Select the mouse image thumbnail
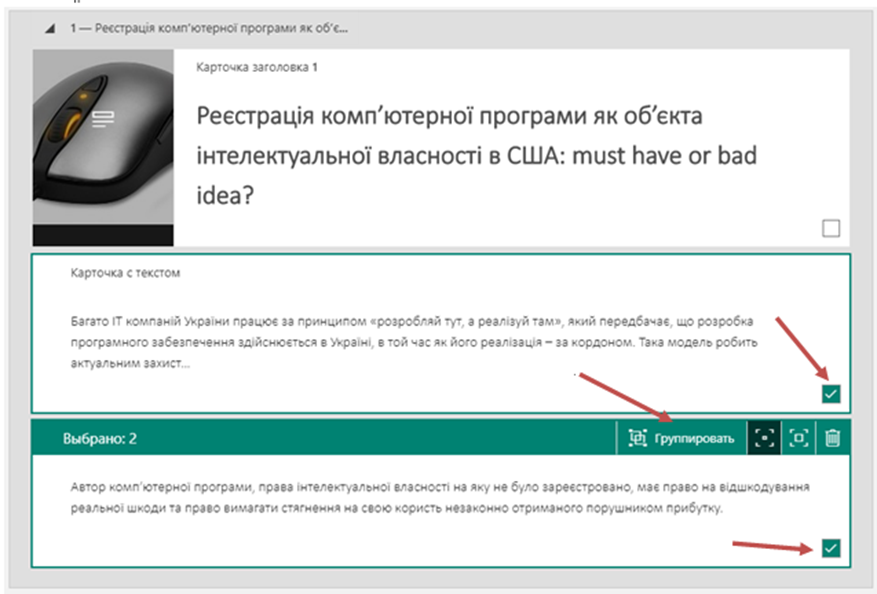 103,148
